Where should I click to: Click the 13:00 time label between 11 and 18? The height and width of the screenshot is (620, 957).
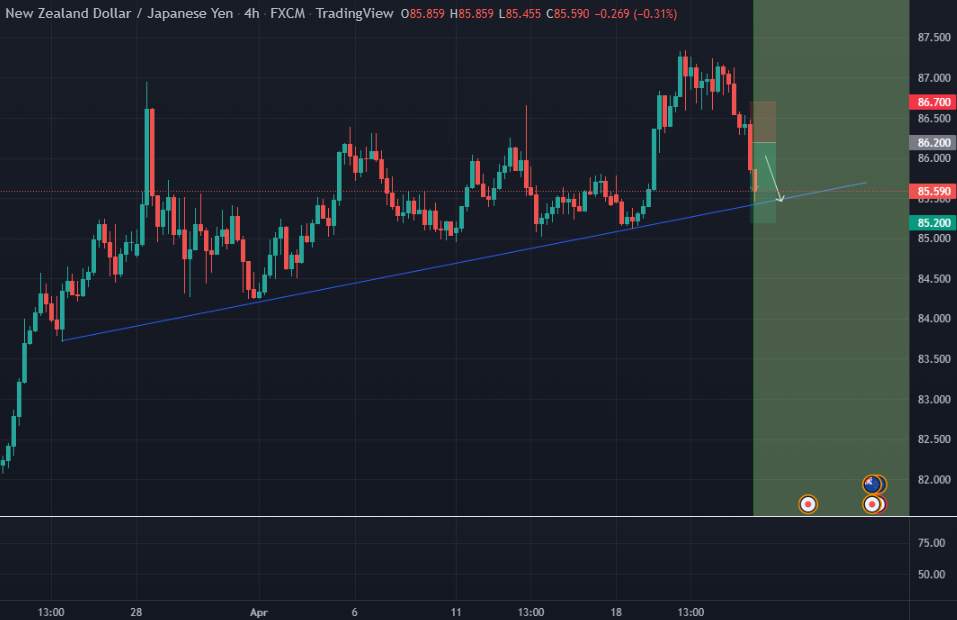coord(531,612)
